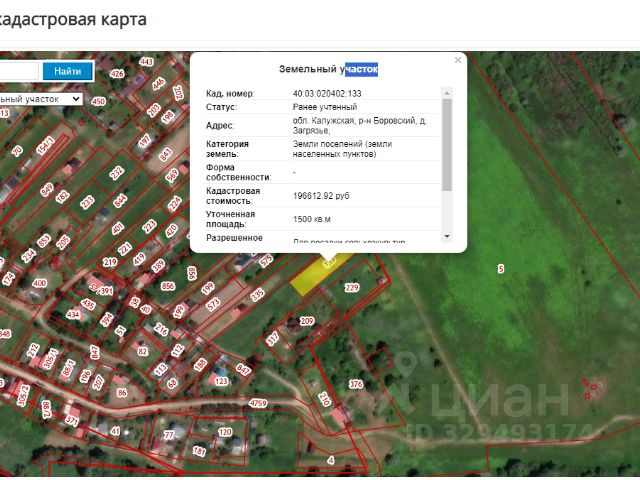Select parcel label 4 at bottom
Image resolution: width=640 pixels, height=480 pixels.
tap(331, 460)
